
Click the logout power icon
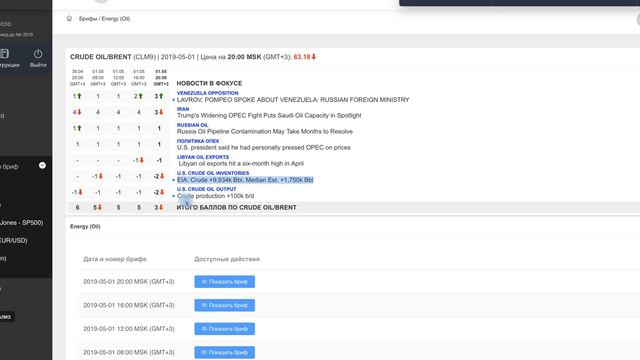(x=38, y=54)
